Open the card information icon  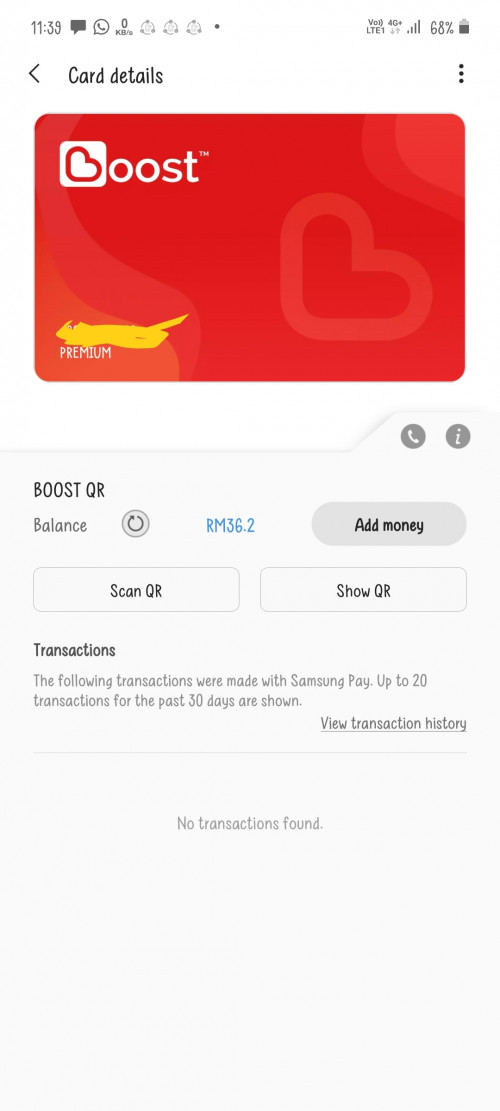[458, 436]
